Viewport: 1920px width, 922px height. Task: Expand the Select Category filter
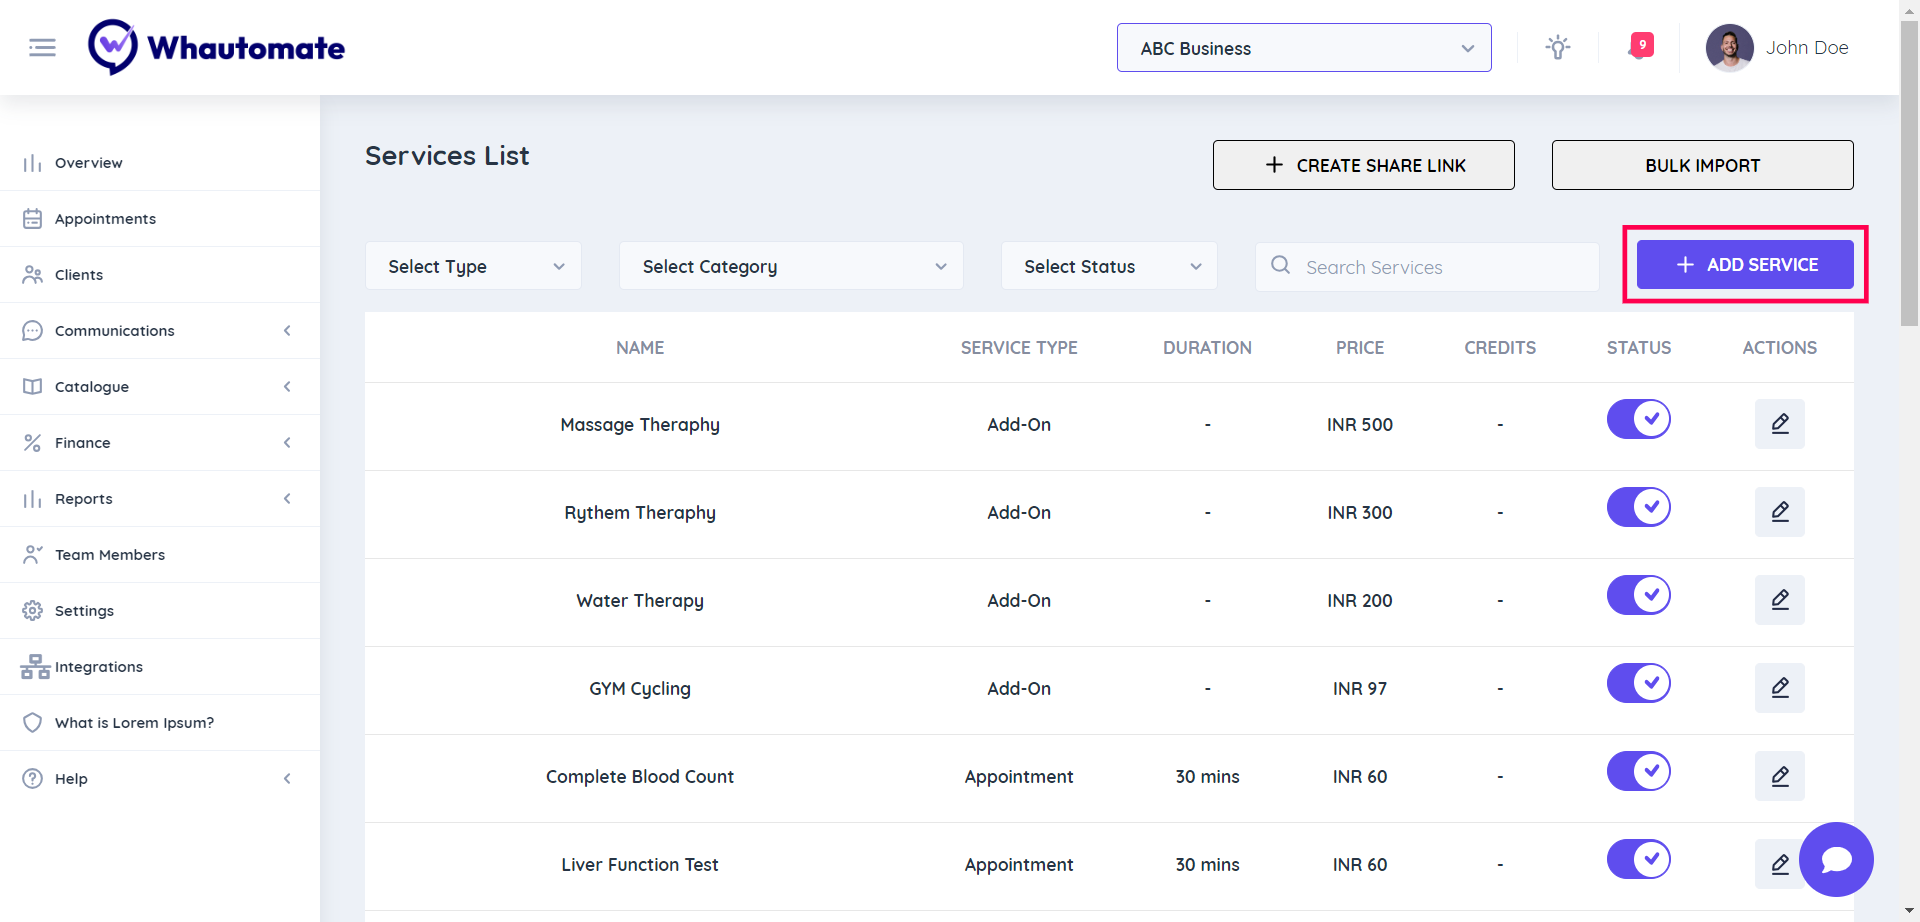coord(791,266)
